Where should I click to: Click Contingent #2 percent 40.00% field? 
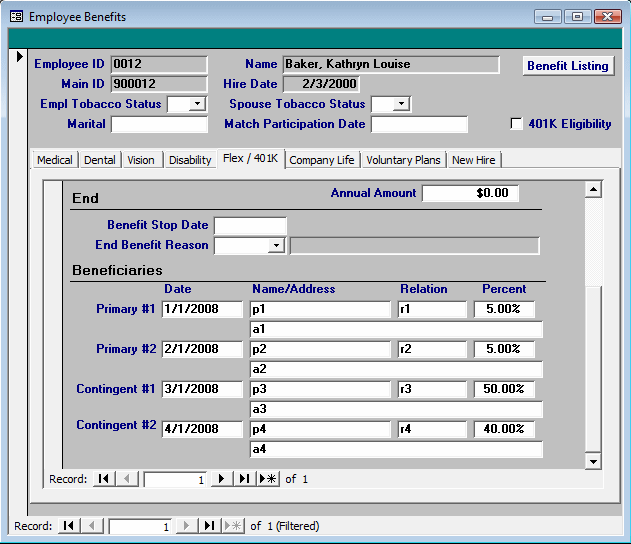point(504,429)
